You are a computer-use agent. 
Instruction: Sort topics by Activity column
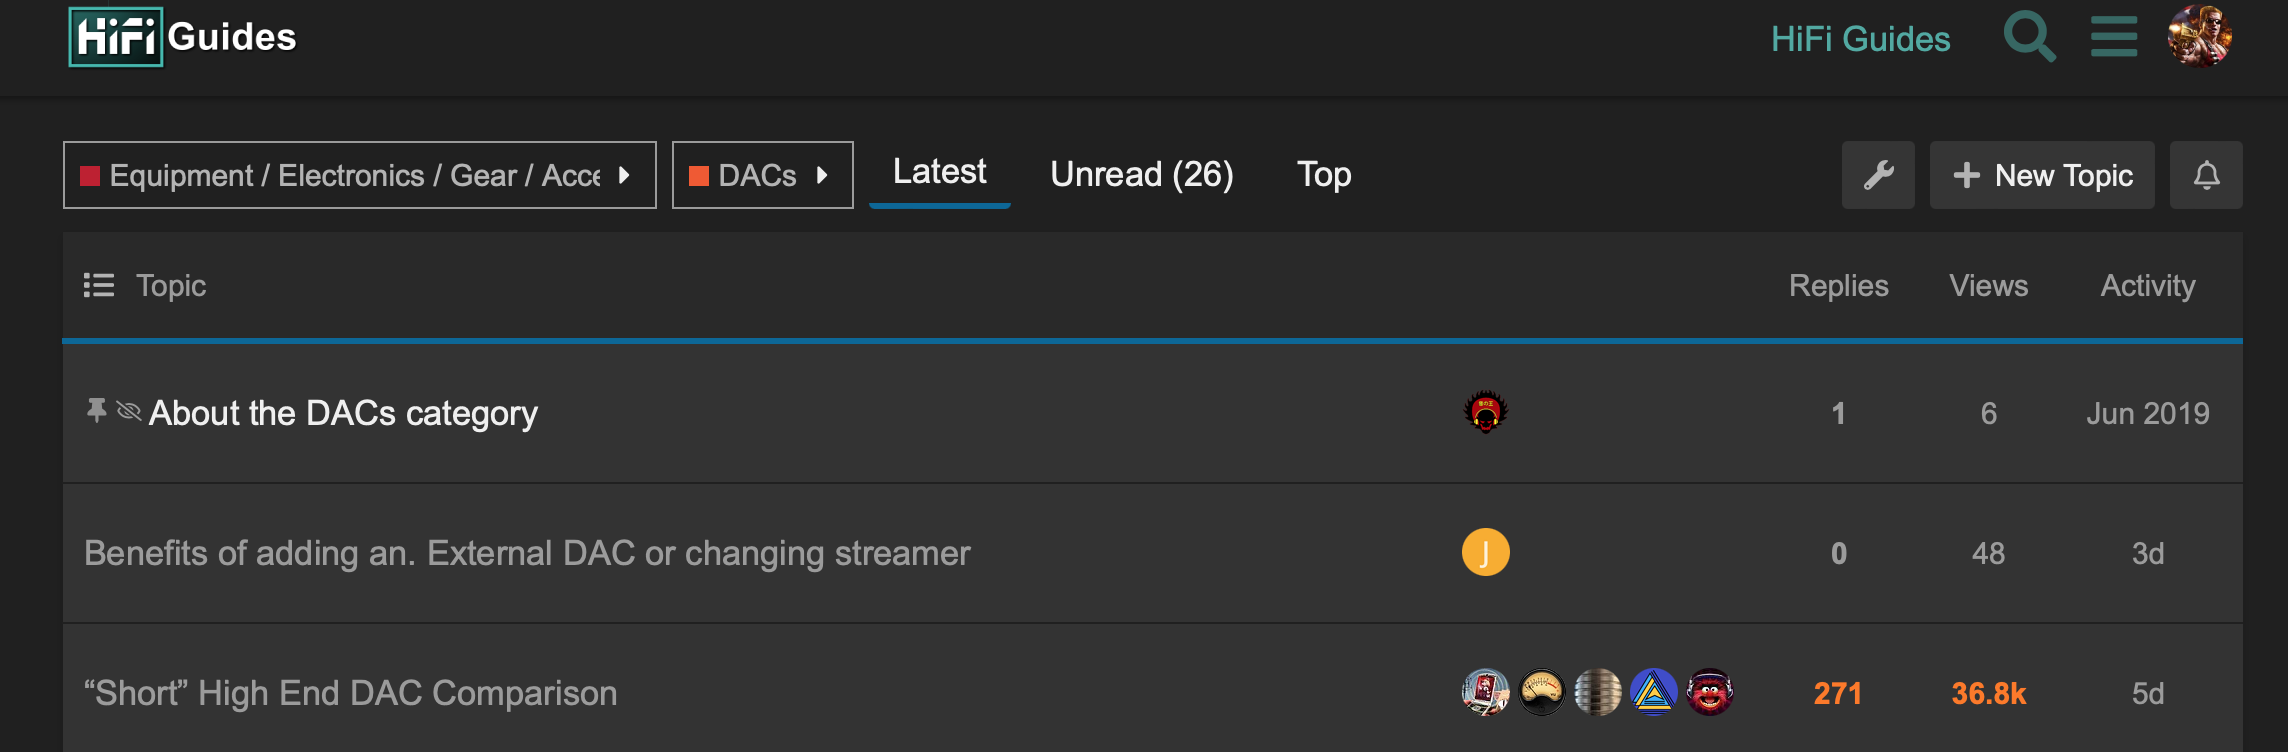[x=2148, y=286]
